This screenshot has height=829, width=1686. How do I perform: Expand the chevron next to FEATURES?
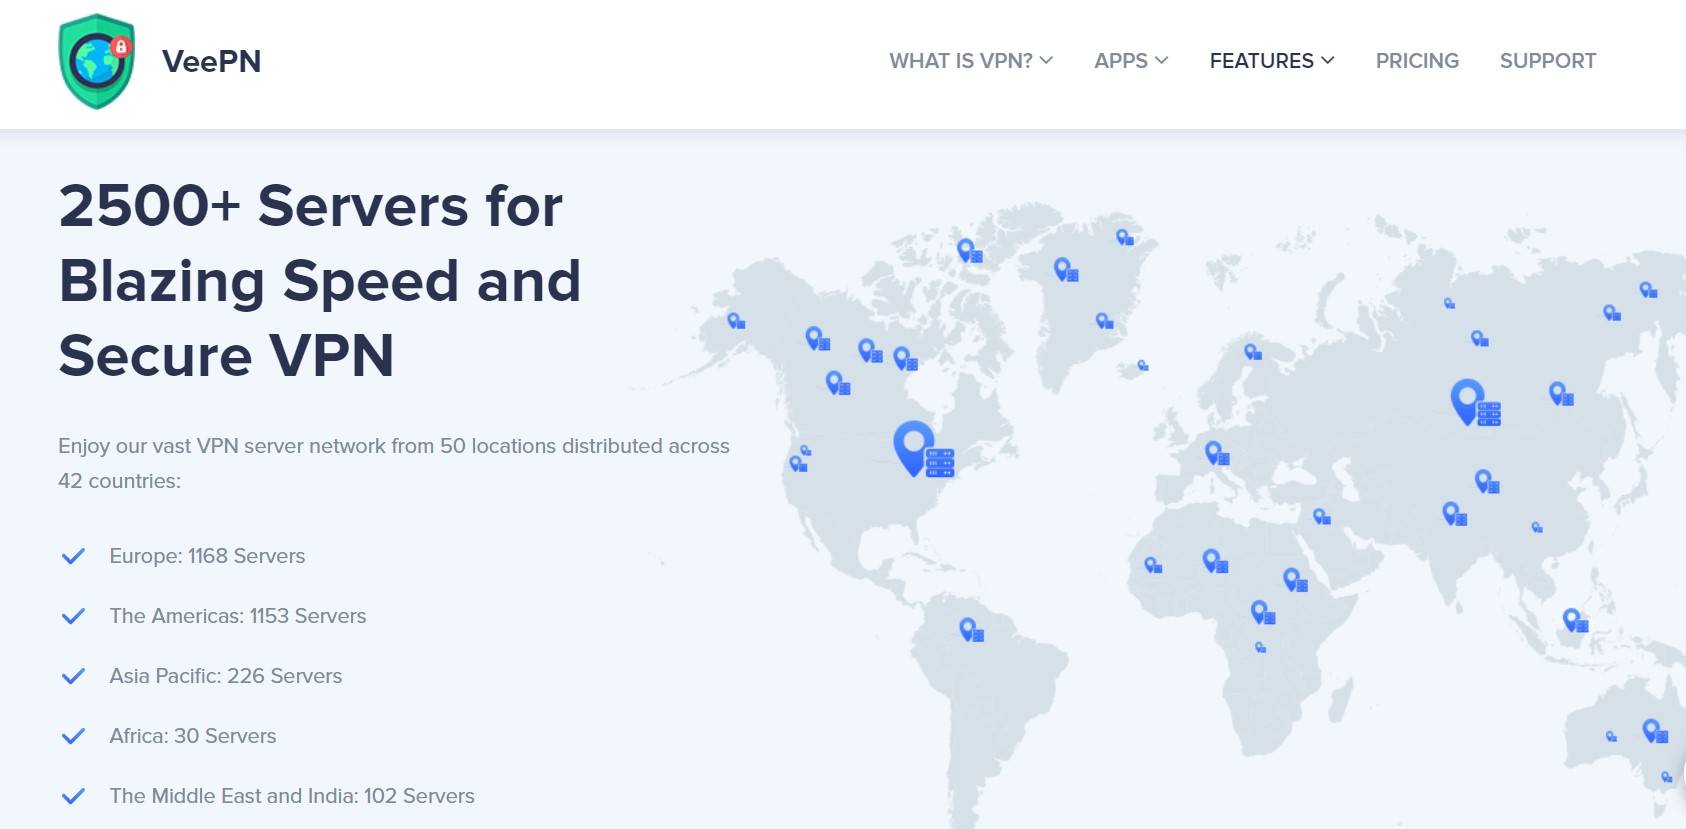coord(1328,61)
